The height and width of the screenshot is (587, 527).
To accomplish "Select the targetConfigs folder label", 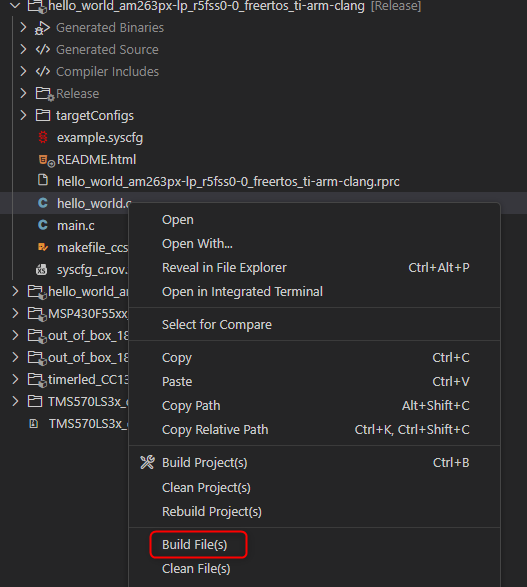I will [95, 116].
